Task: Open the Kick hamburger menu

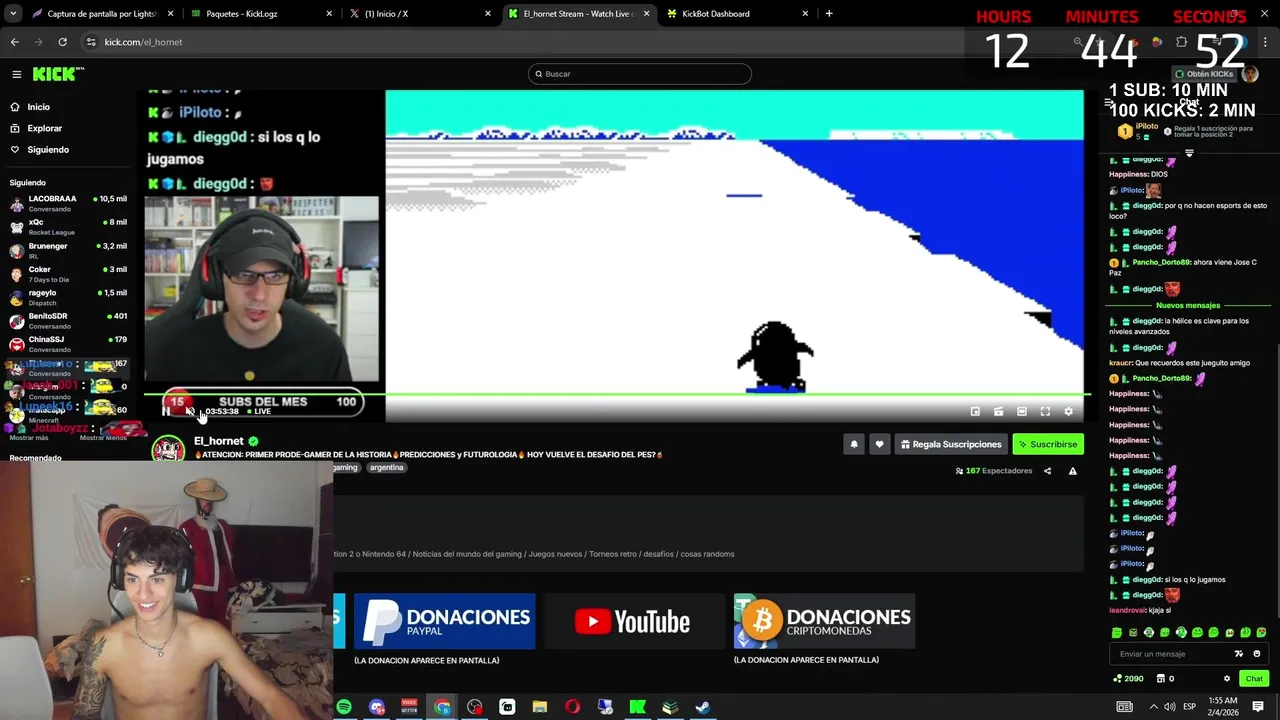Action: tap(16, 74)
